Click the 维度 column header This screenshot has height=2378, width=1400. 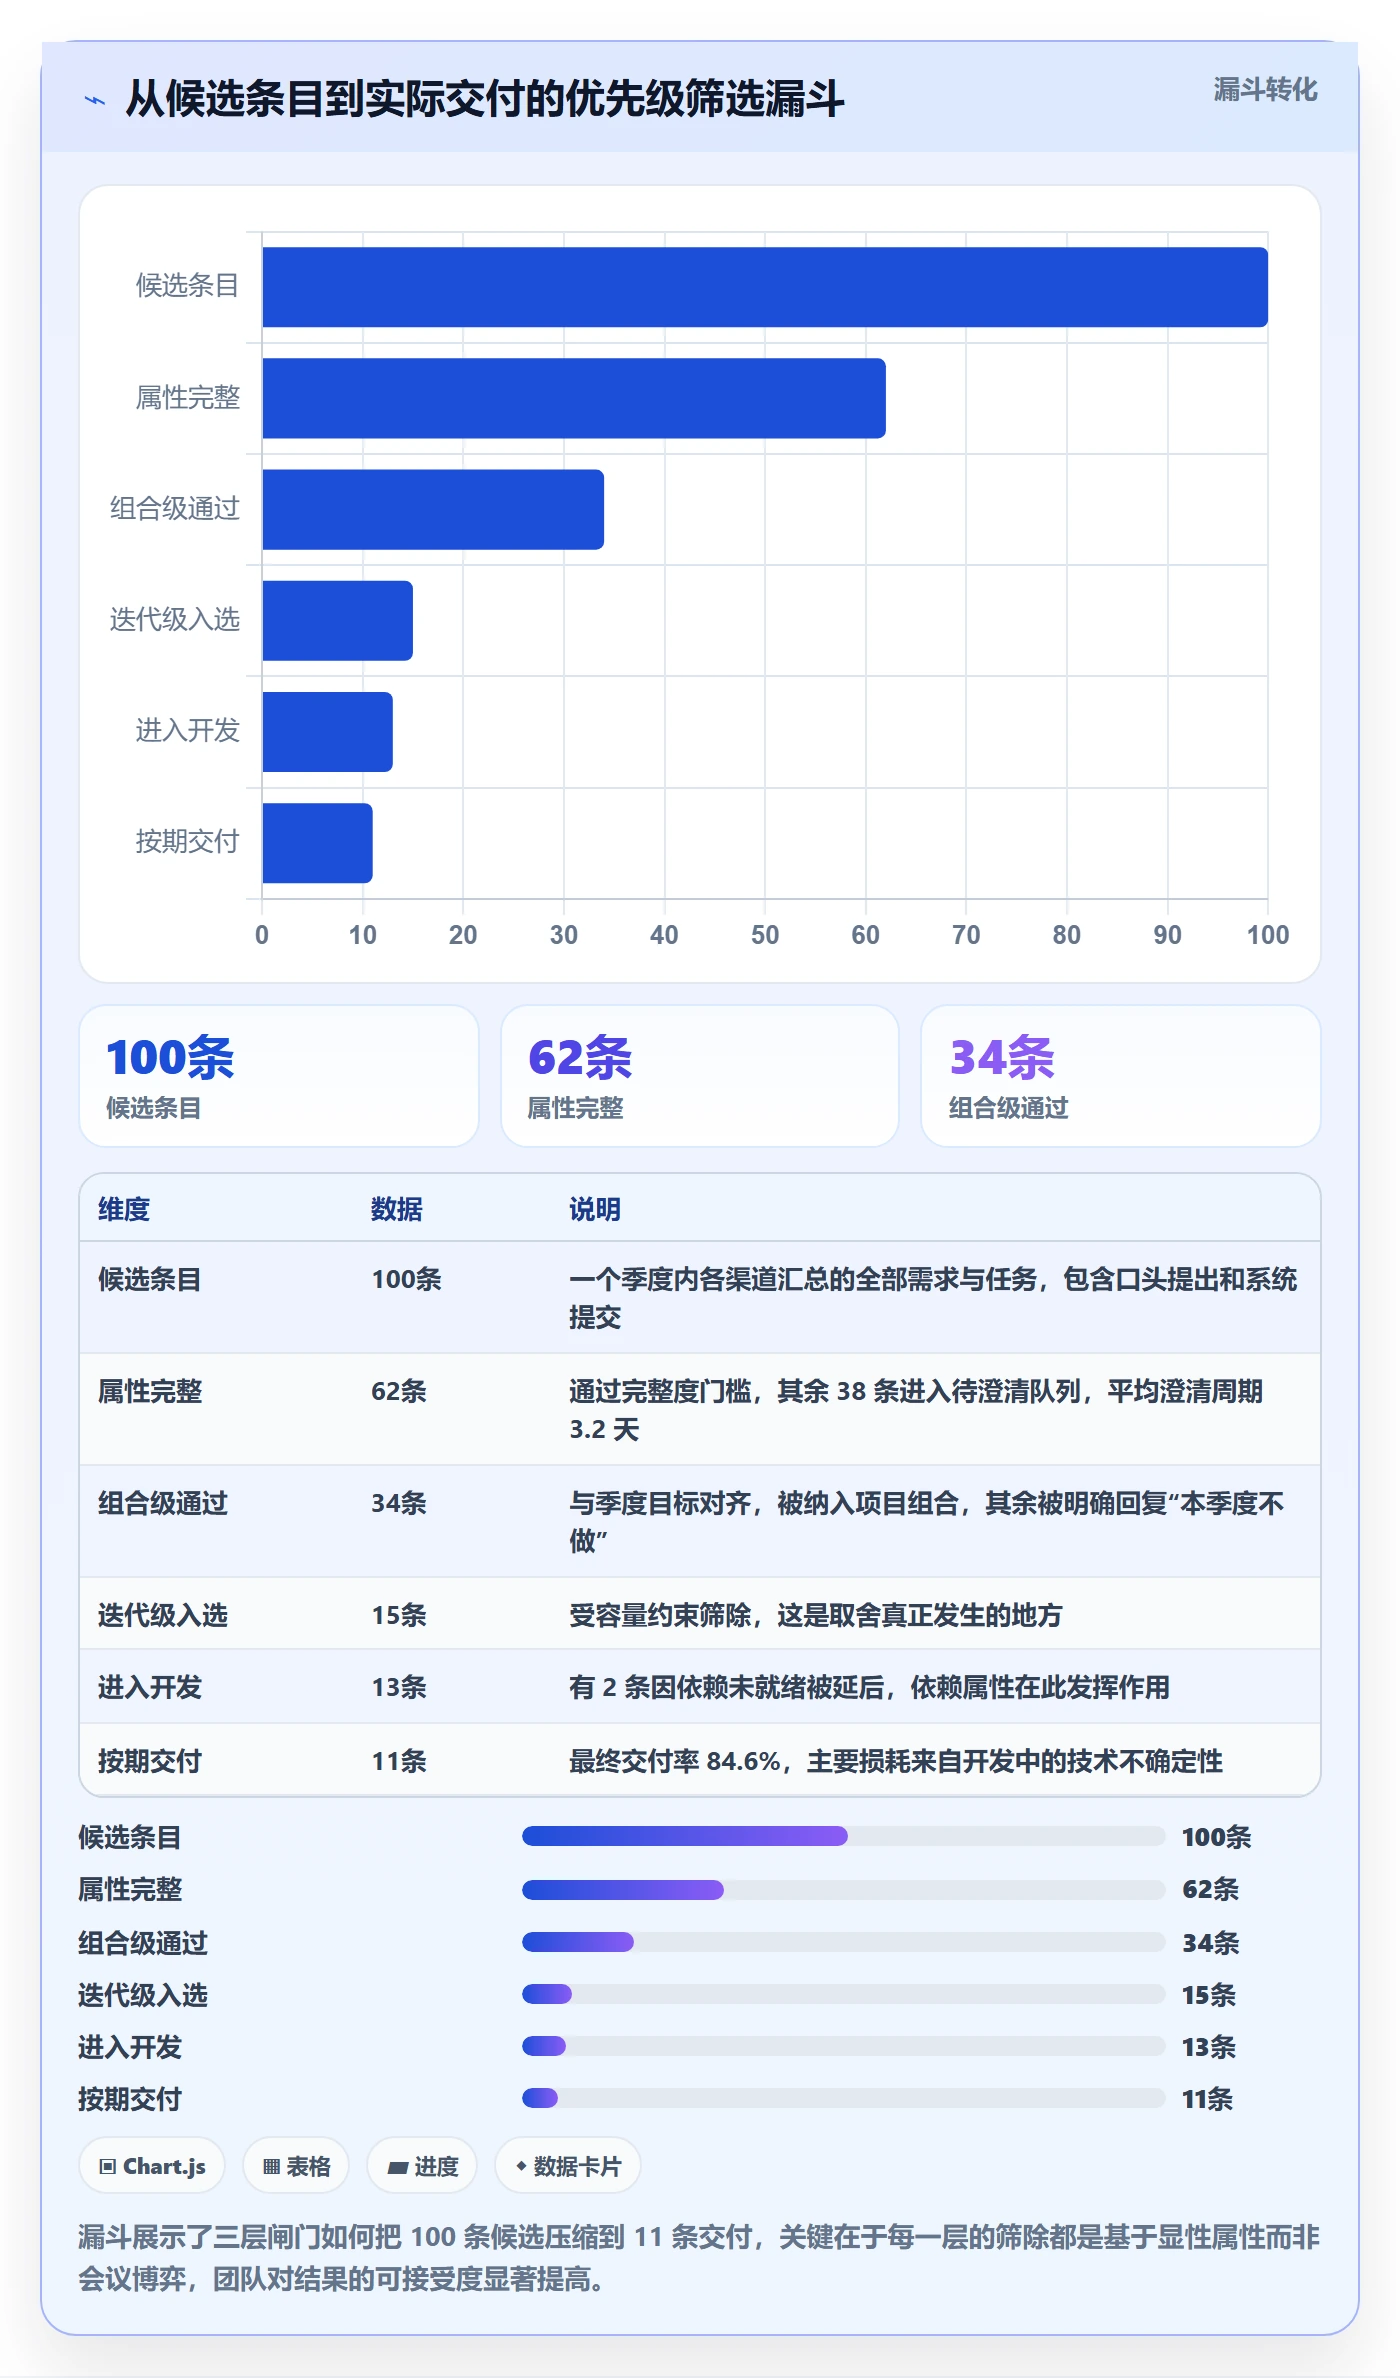point(124,1209)
